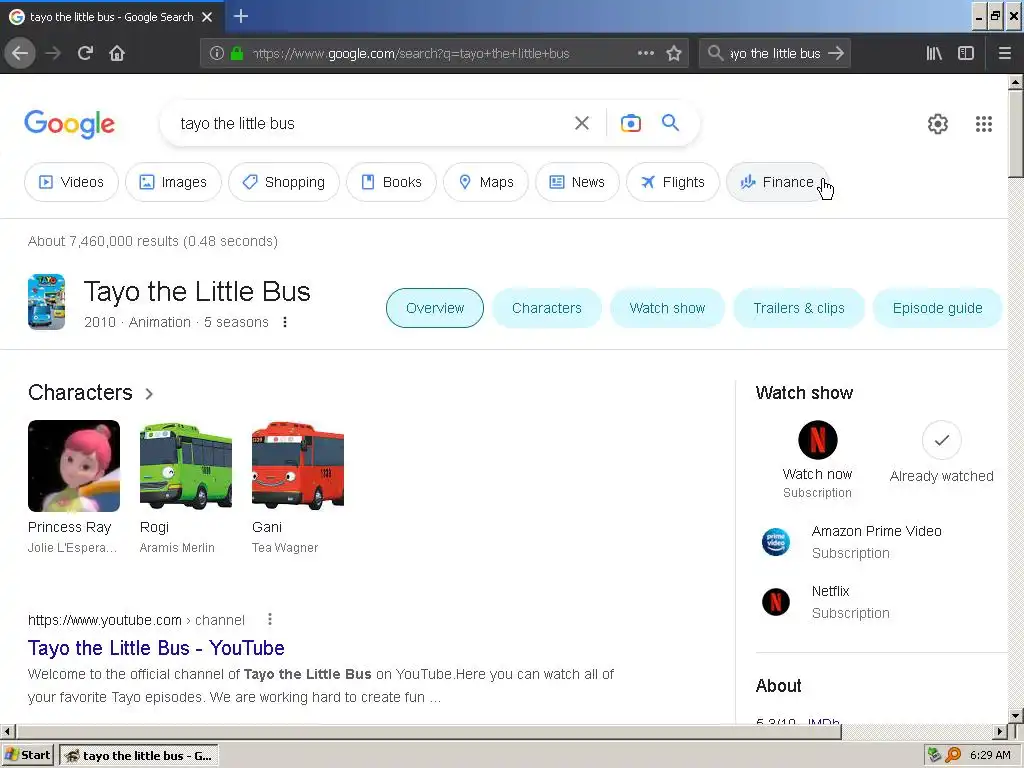Click the green padlock security icon
The image size is (1024, 768).
coord(237,53)
